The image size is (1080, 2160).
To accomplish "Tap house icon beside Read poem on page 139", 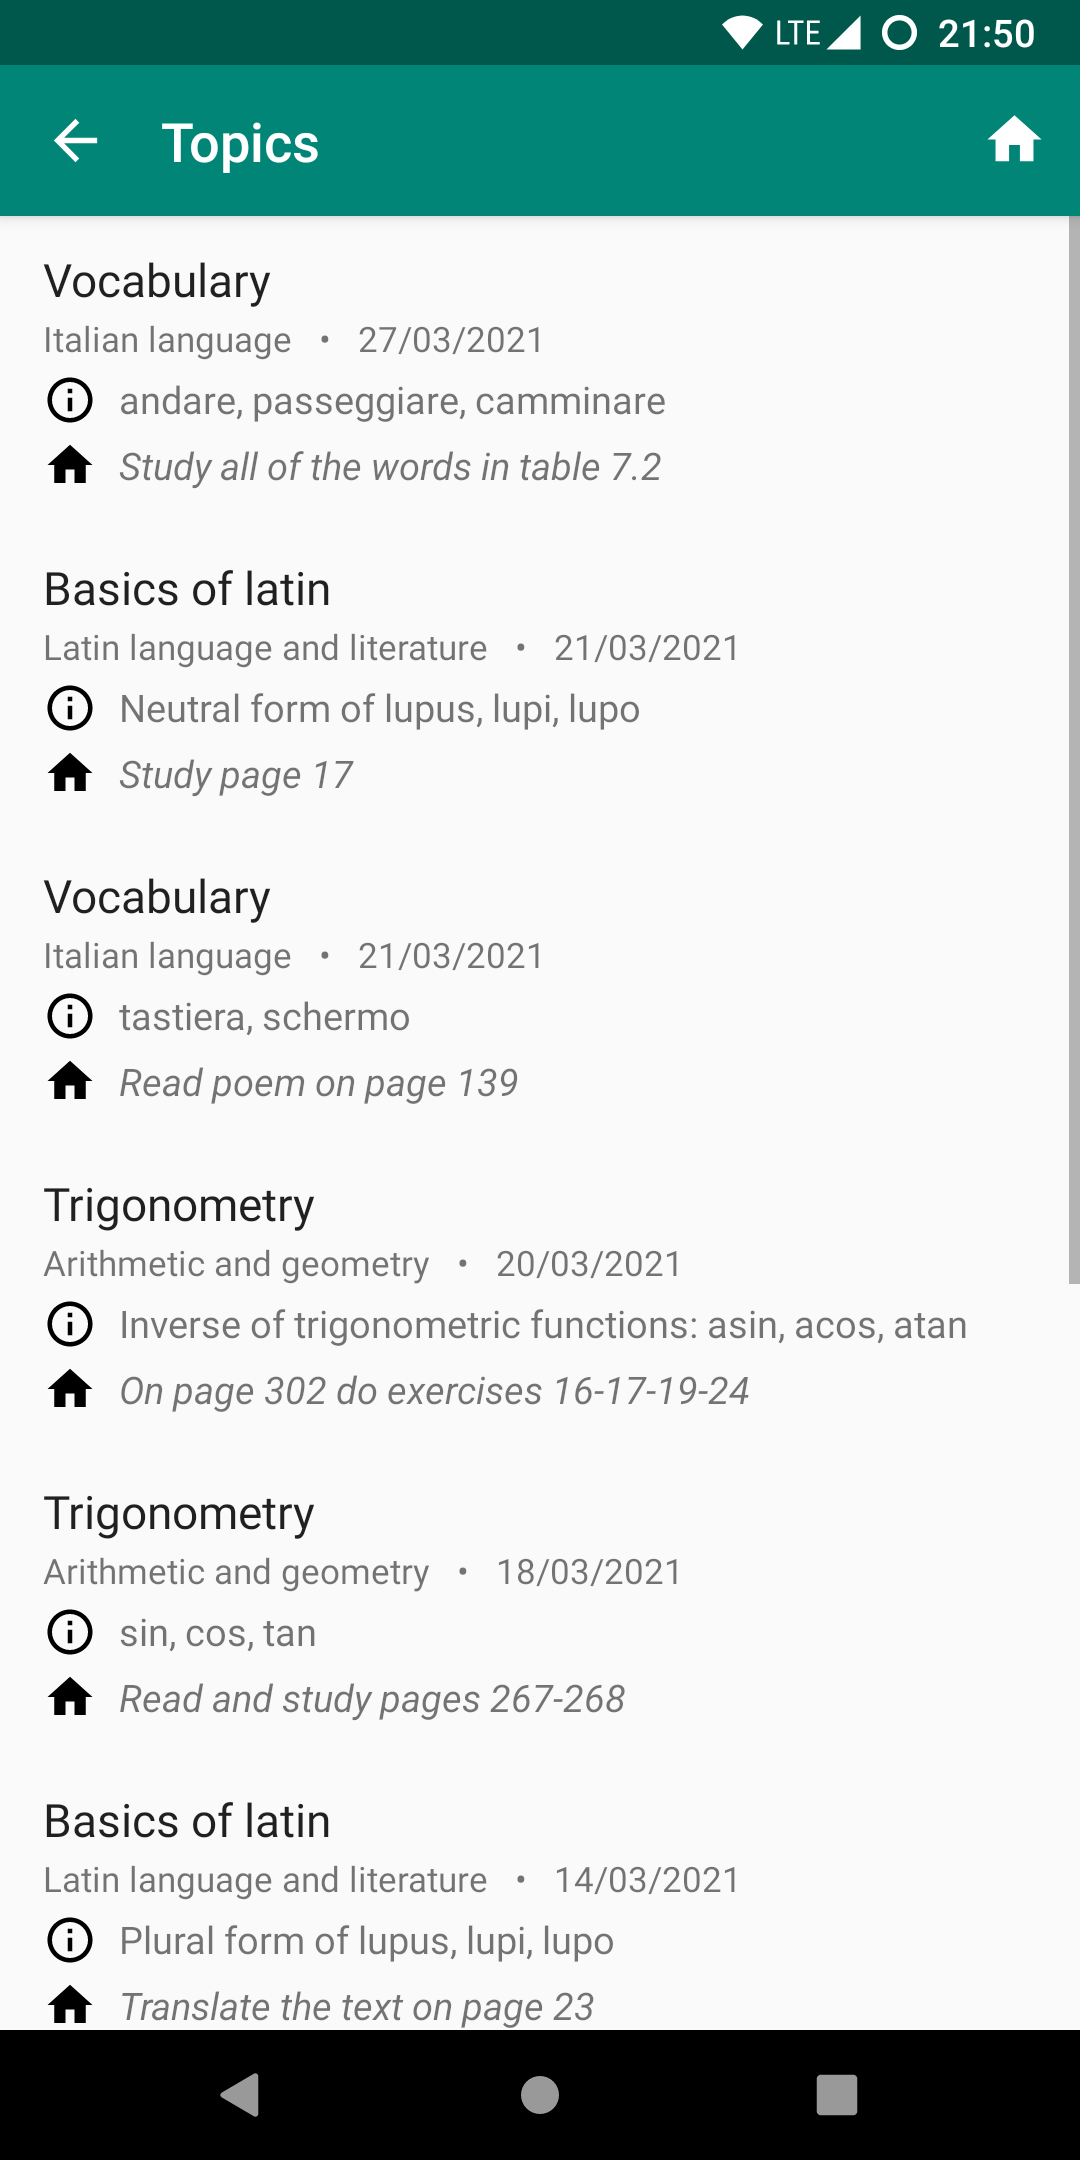I will [x=70, y=1082].
